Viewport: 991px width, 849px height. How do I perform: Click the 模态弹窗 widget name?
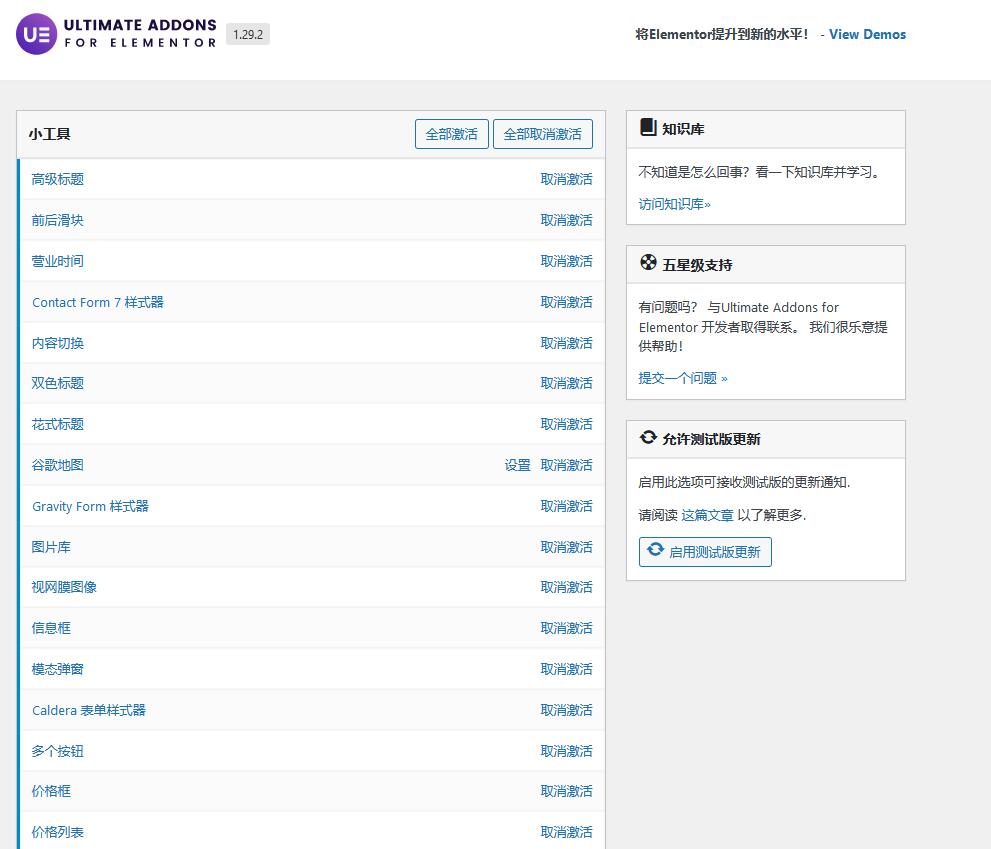point(58,669)
